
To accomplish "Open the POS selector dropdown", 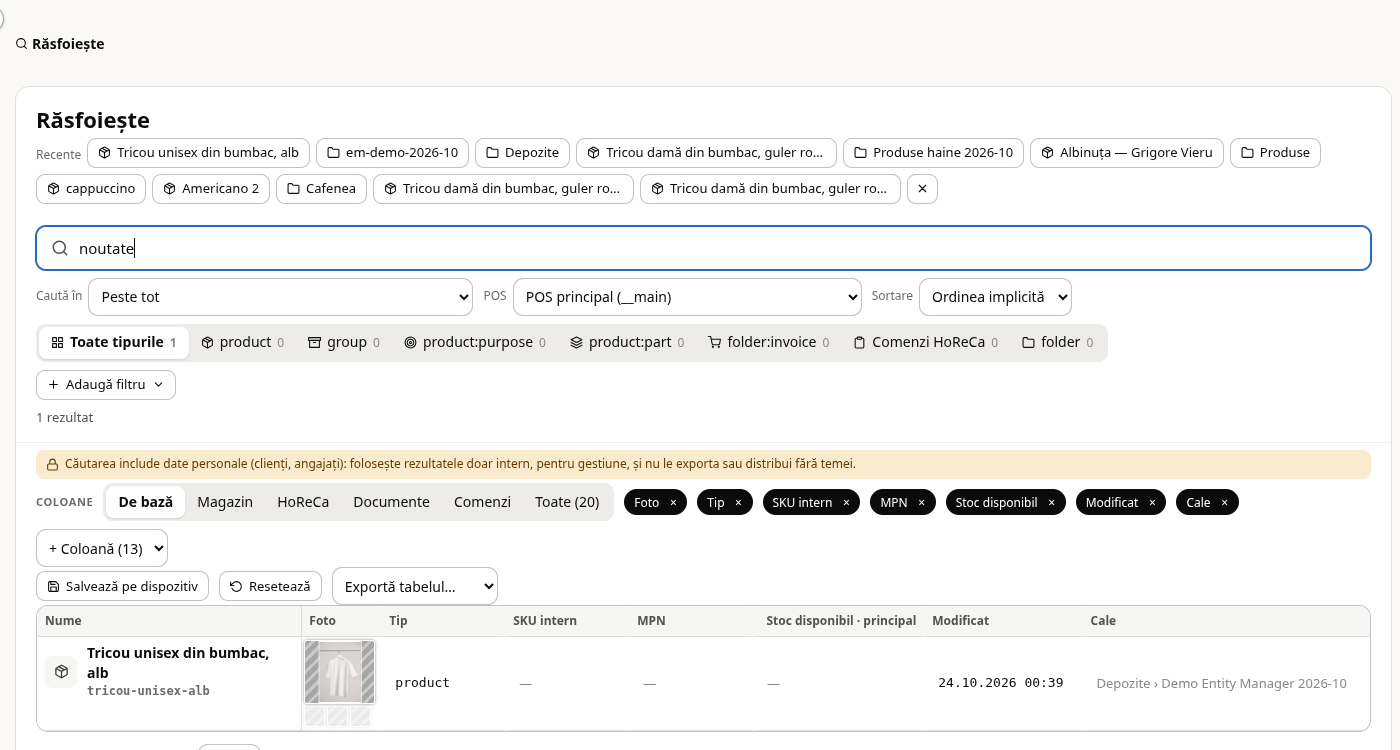I will pyautogui.click(x=687, y=297).
